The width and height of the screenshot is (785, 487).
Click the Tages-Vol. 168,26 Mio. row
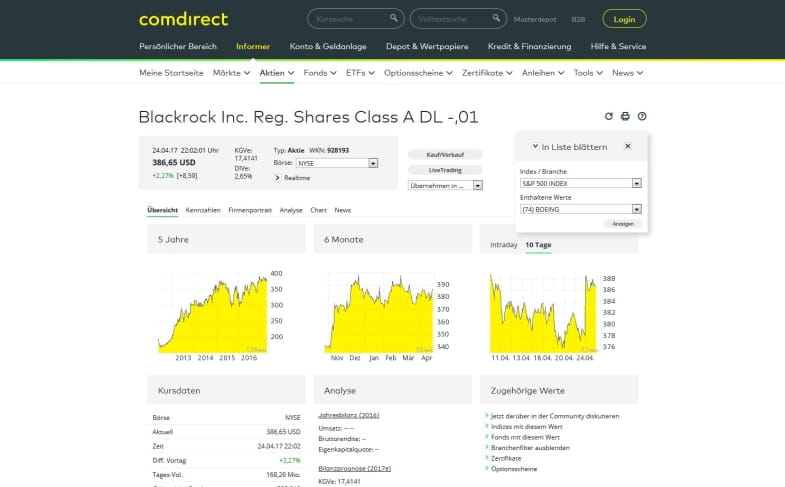point(226,474)
